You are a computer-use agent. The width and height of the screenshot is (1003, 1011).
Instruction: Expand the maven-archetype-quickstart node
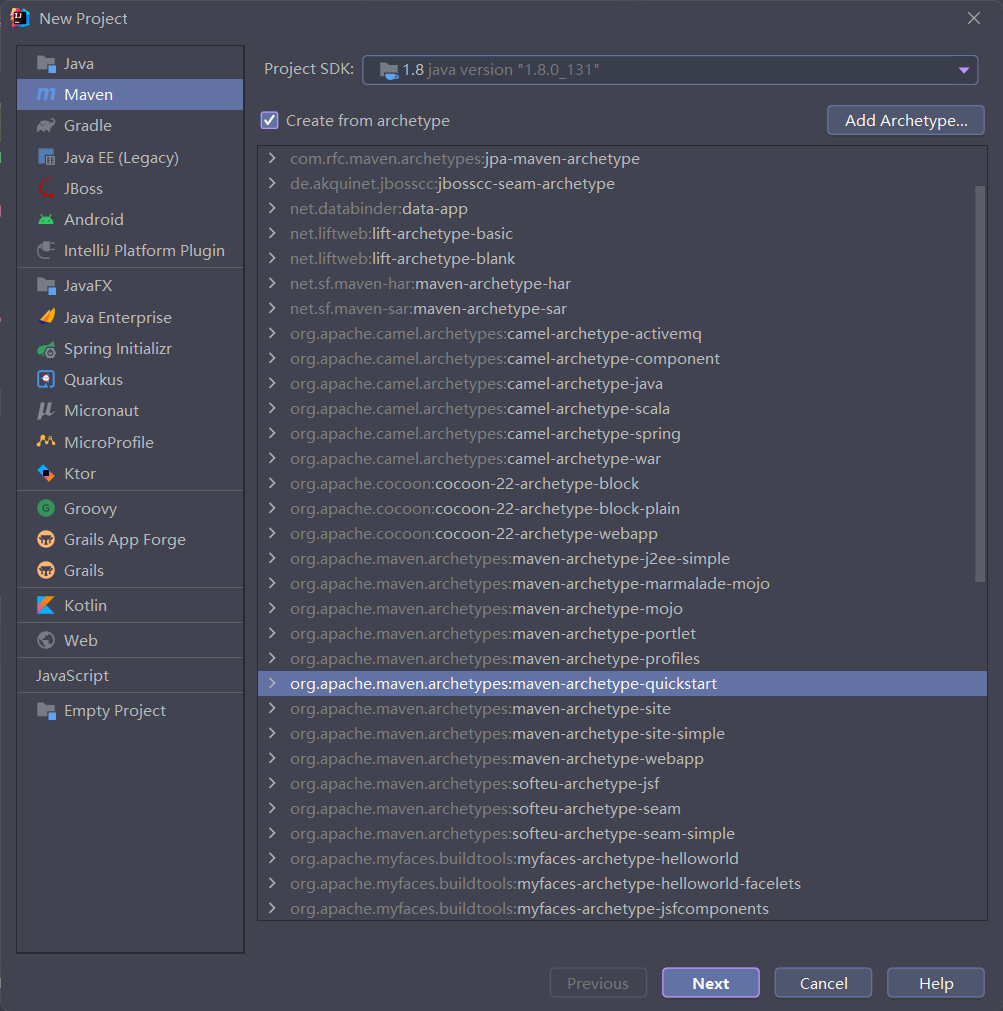click(272, 683)
